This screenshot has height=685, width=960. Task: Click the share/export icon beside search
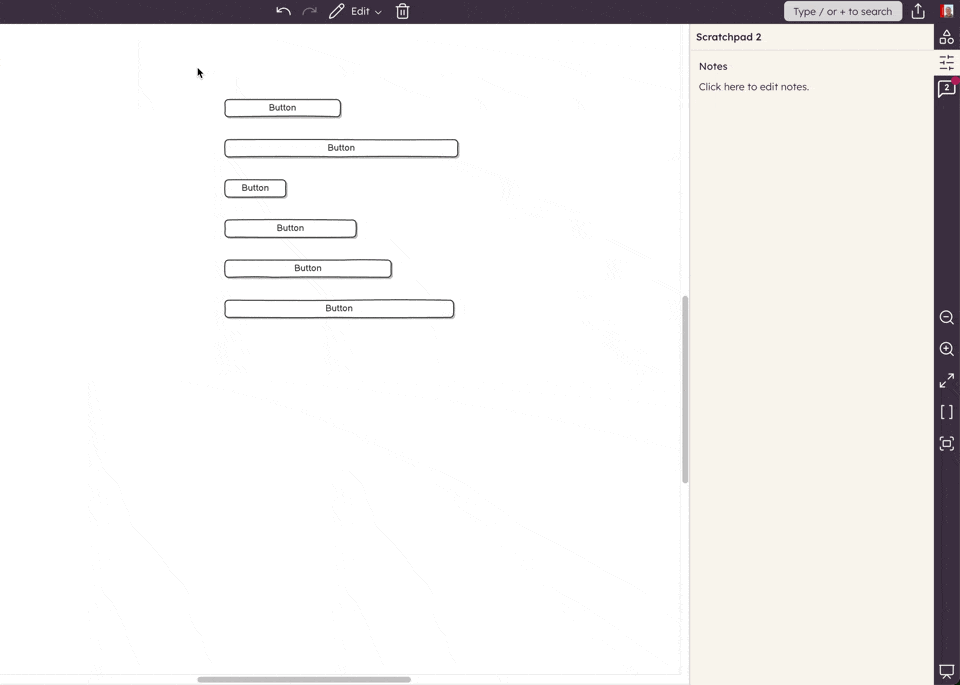pyautogui.click(x=918, y=11)
